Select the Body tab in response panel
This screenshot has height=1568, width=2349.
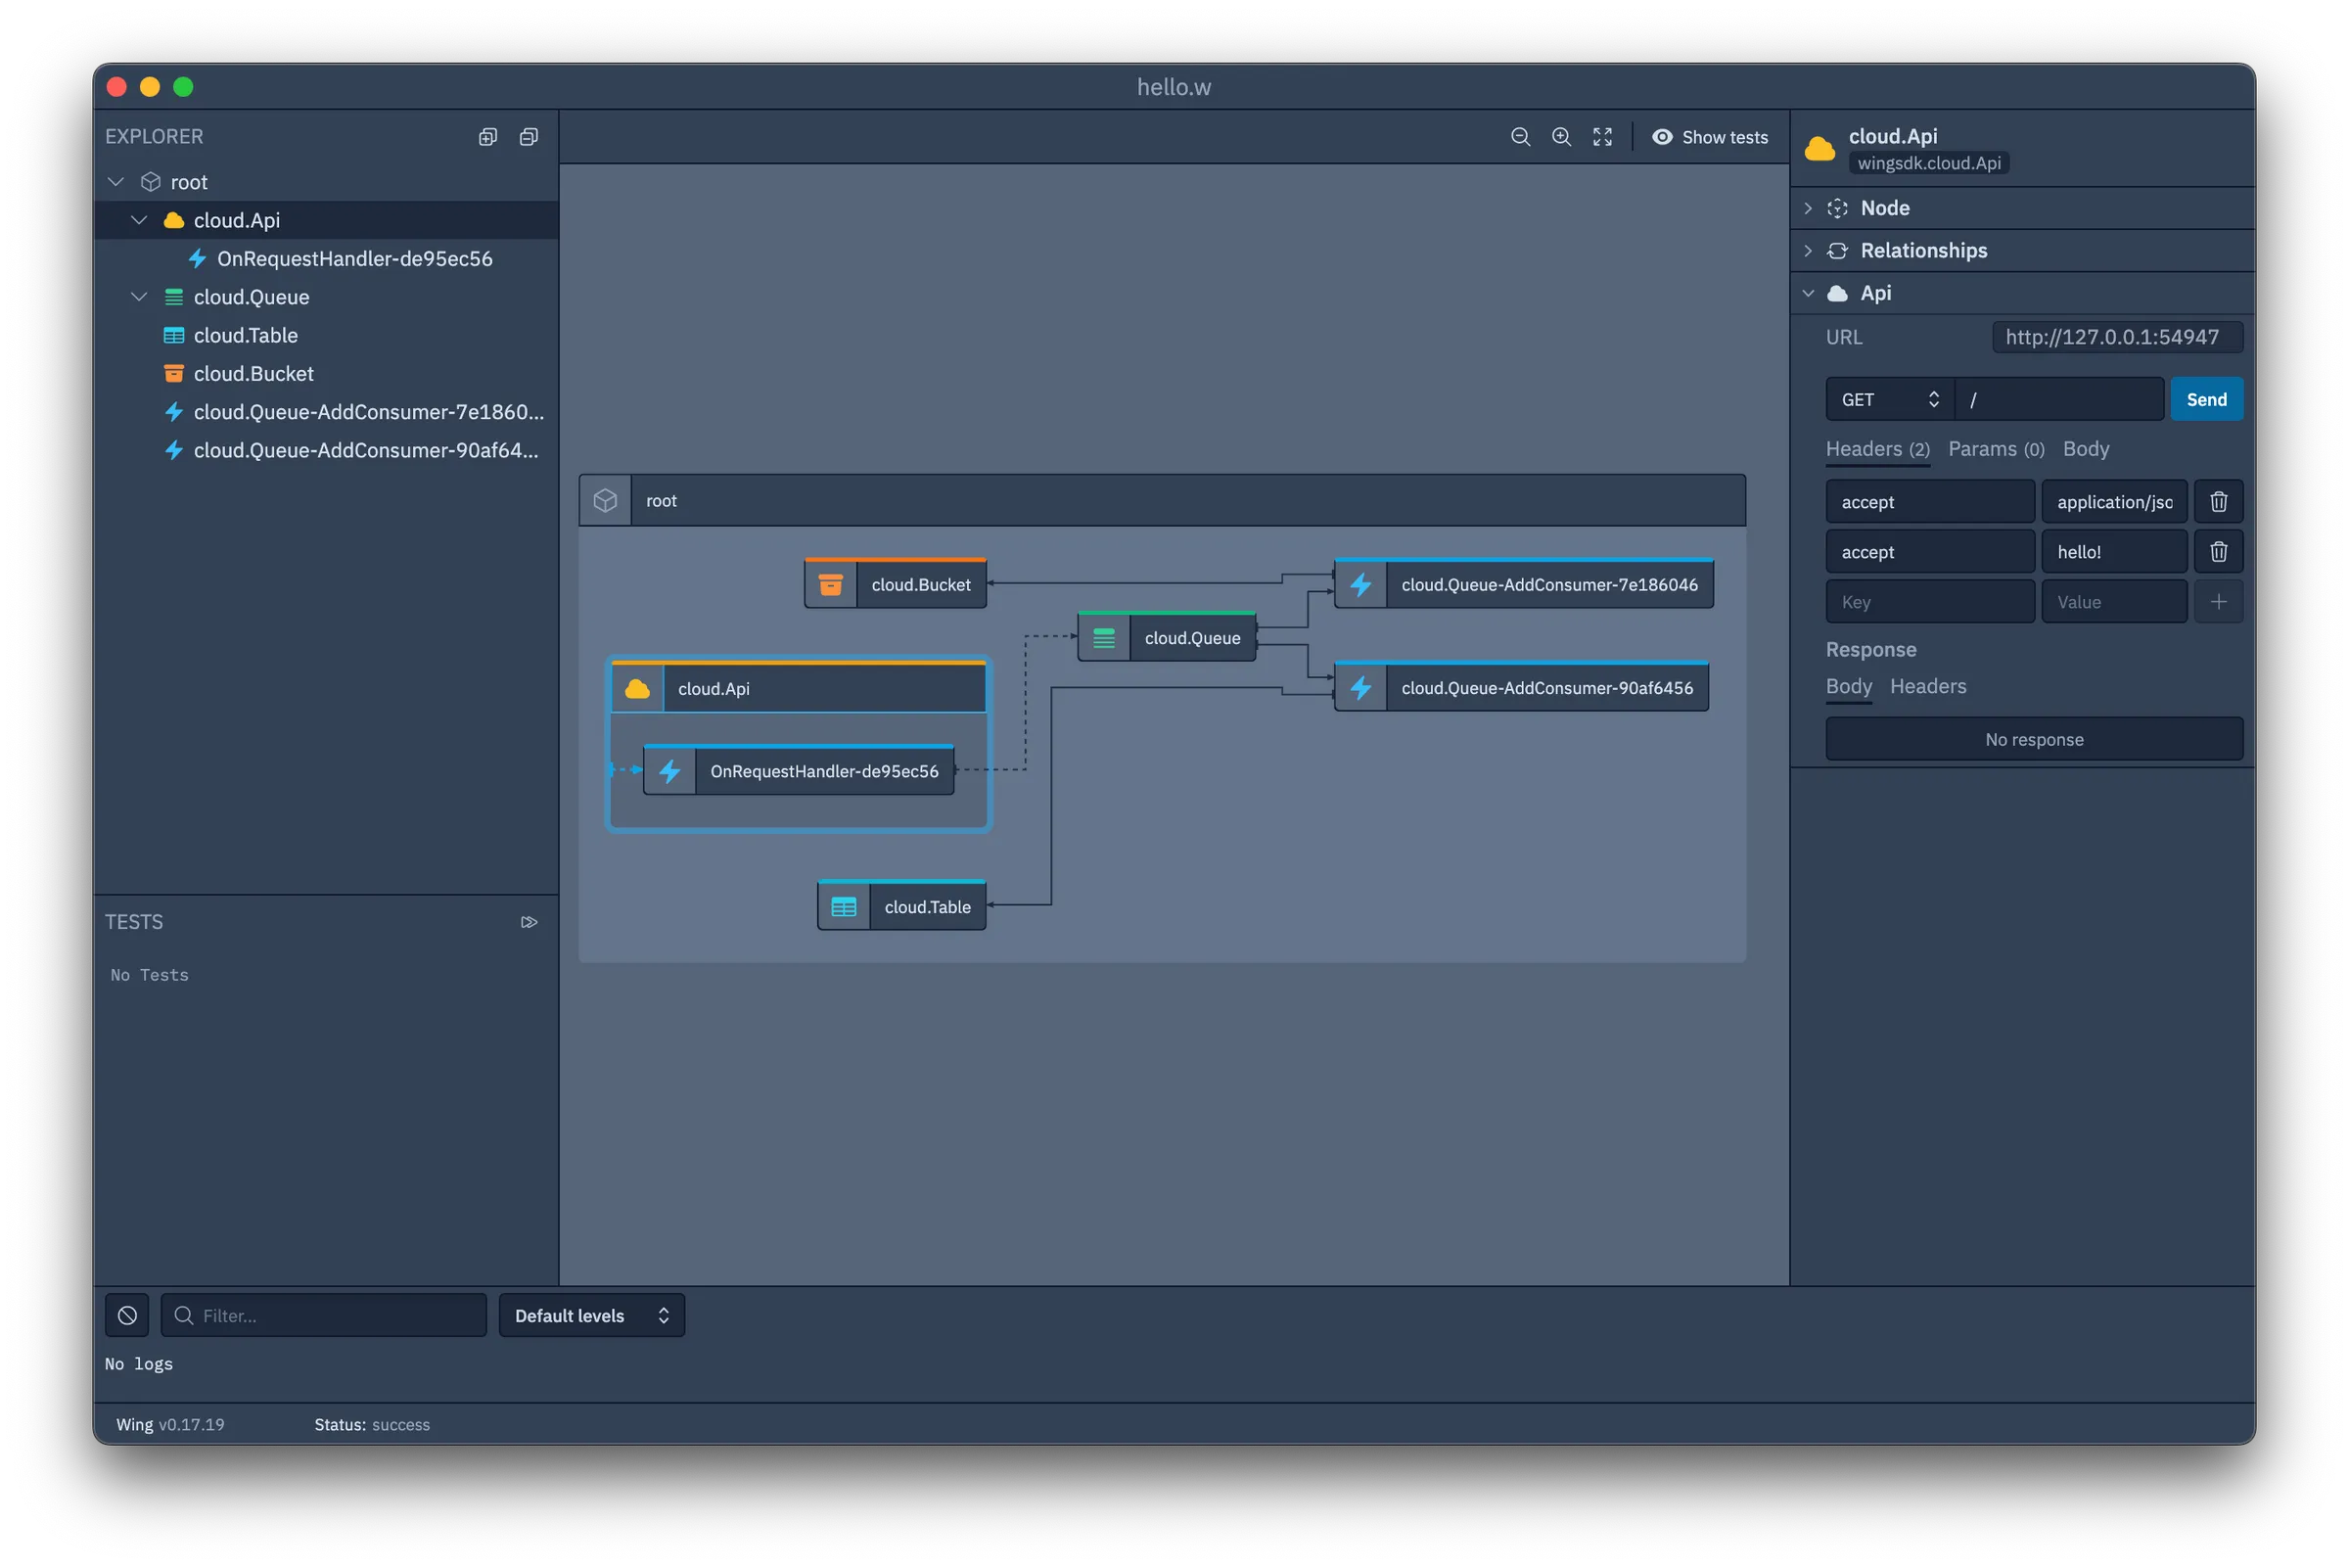(x=1849, y=686)
